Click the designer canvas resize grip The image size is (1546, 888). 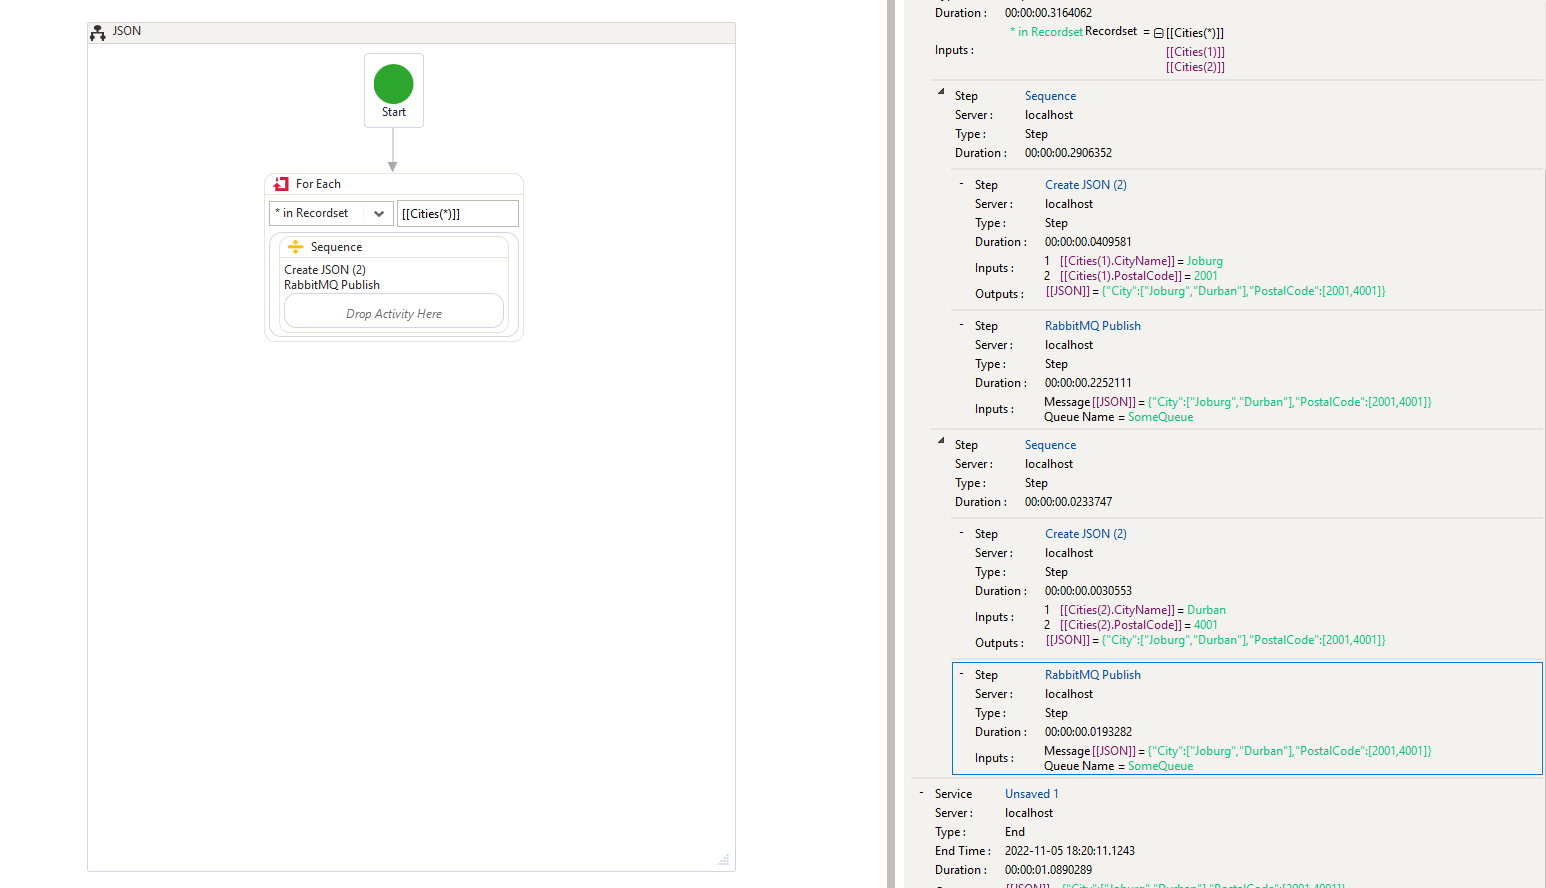coord(724,860)
